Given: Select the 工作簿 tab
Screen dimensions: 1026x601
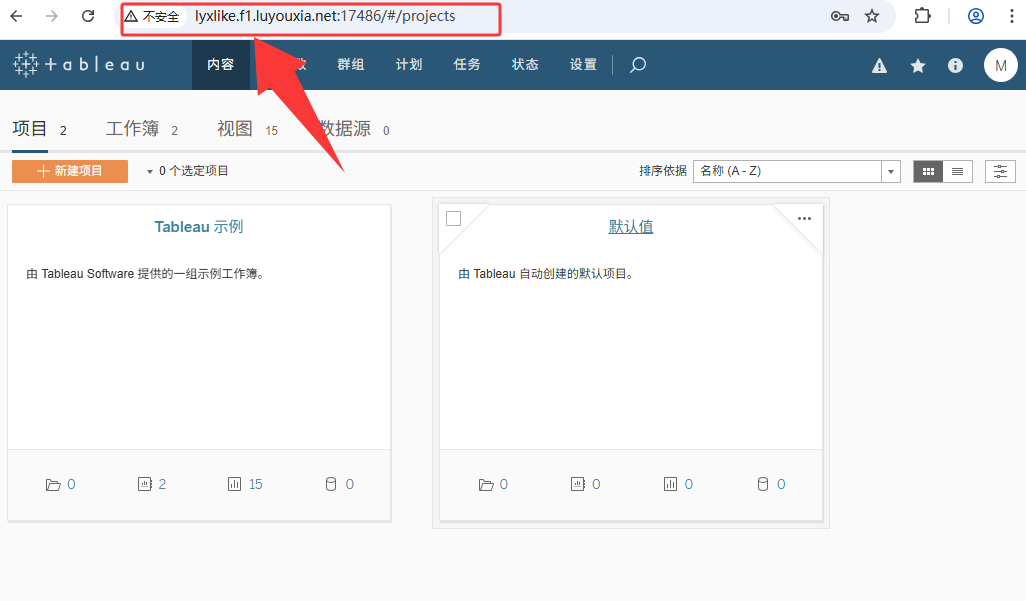Looking at the screenshot, I should (x=142, y=129).
